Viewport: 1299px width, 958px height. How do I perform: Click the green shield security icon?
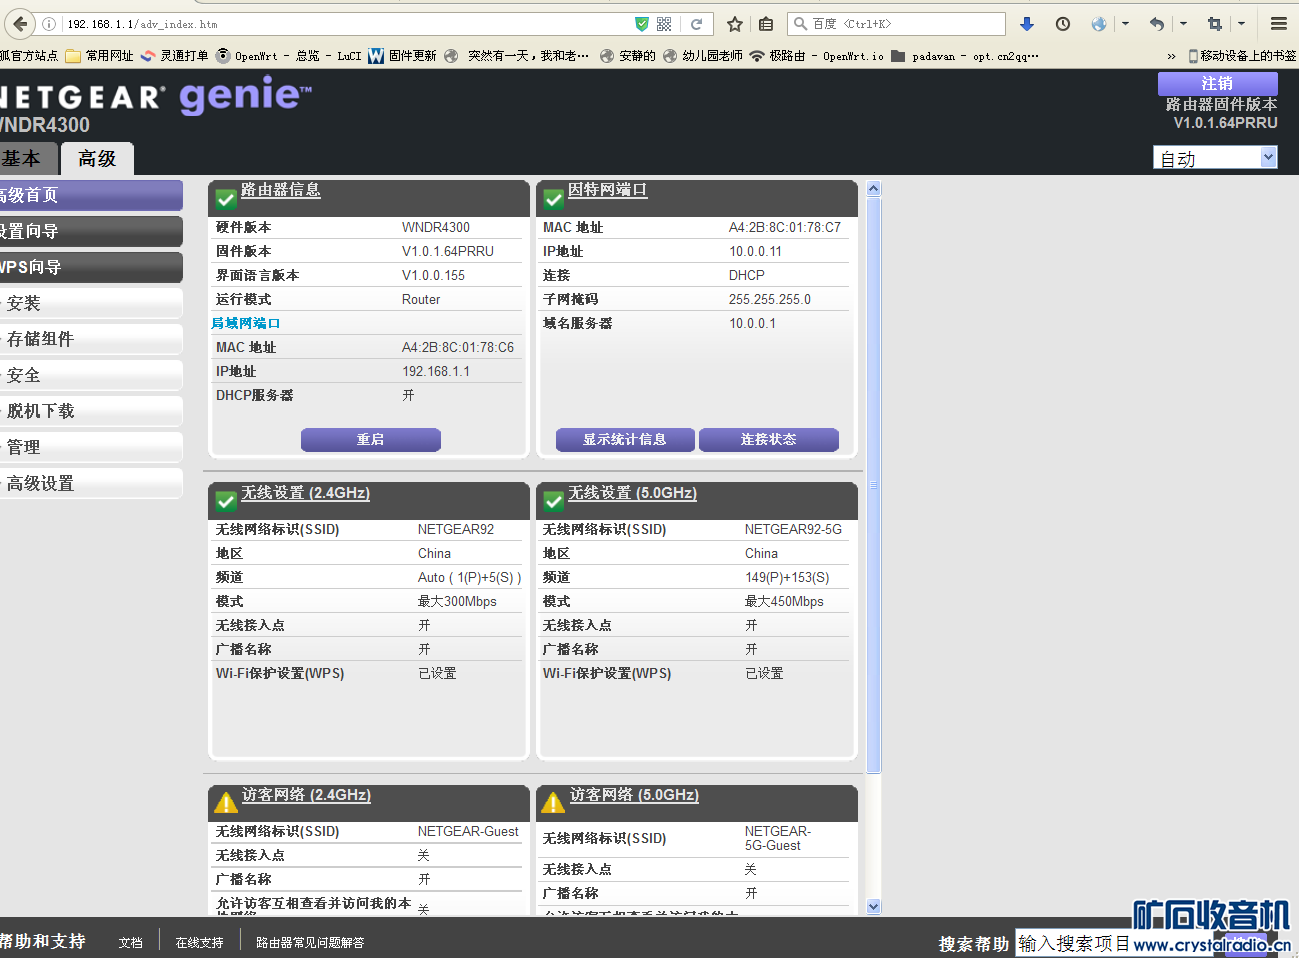[641, 24]
